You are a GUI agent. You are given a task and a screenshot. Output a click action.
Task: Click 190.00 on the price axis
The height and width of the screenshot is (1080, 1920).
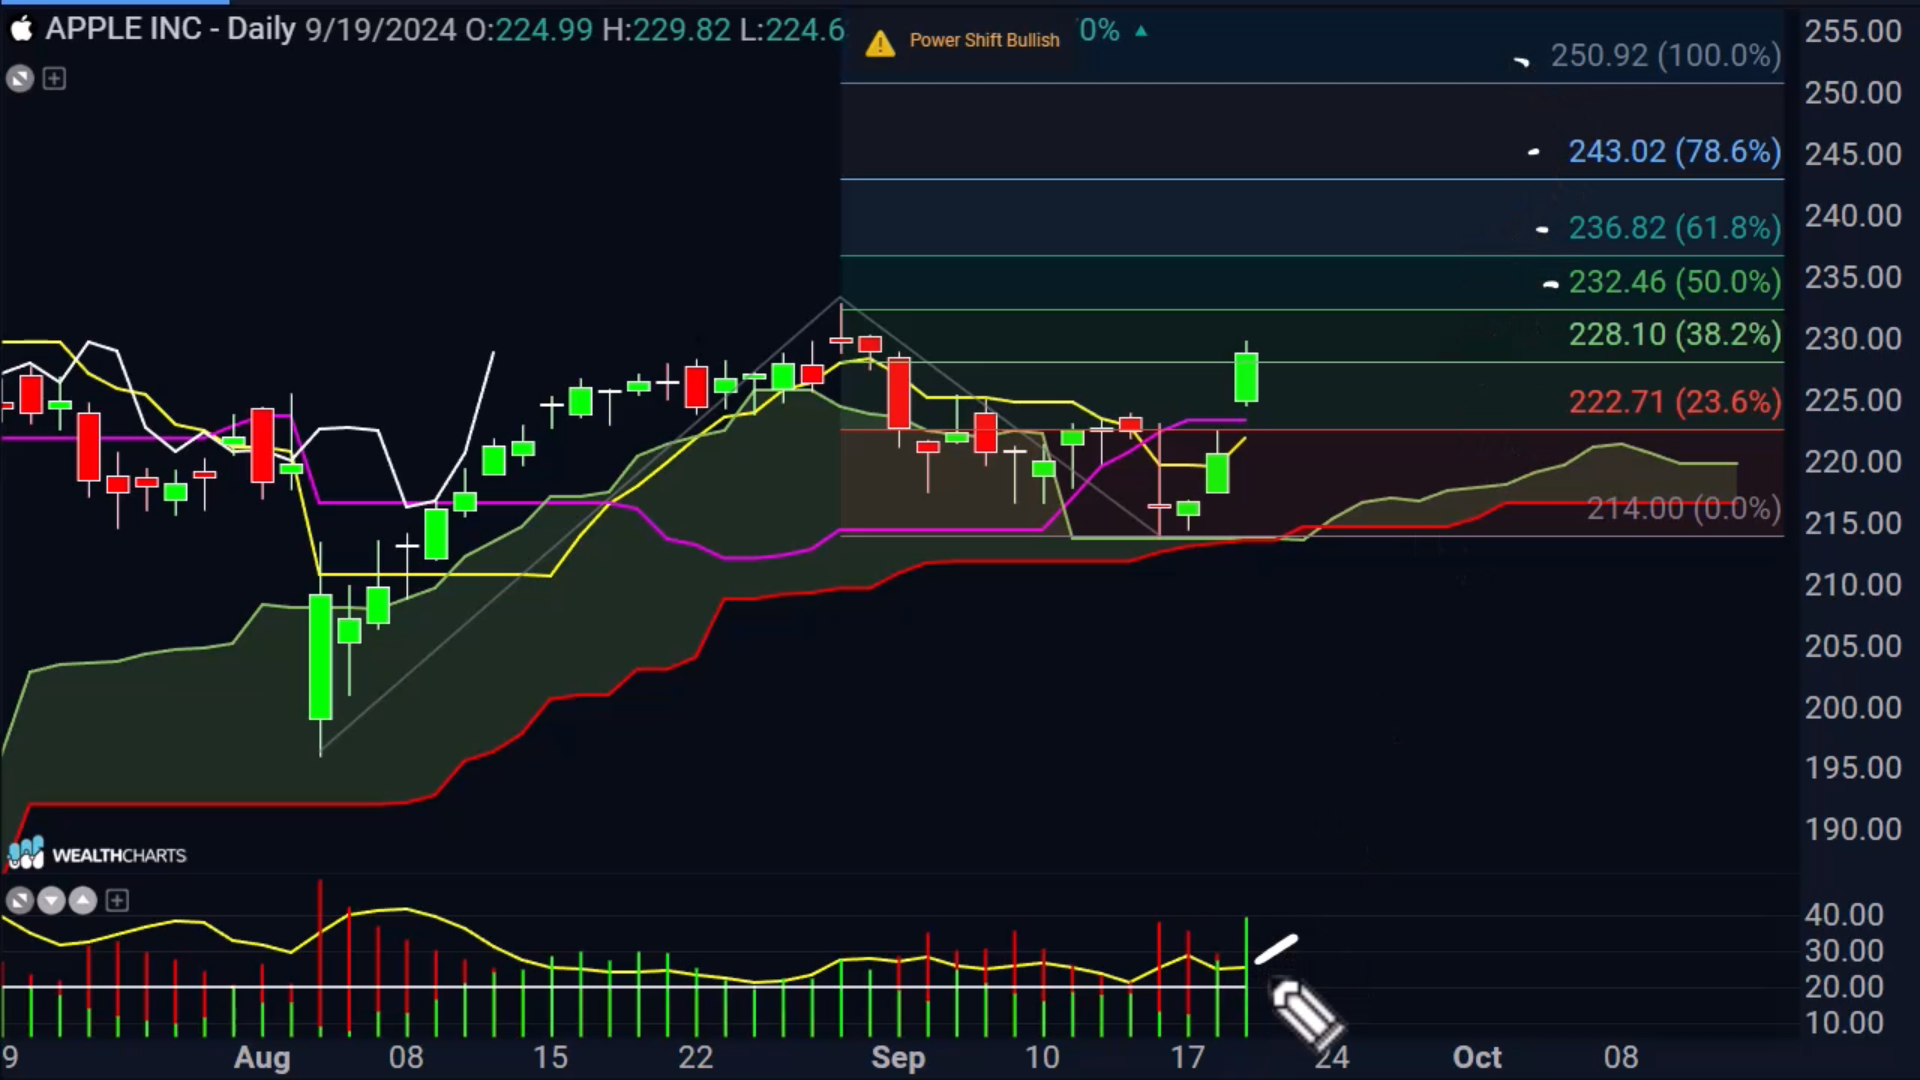point(1852,830)
